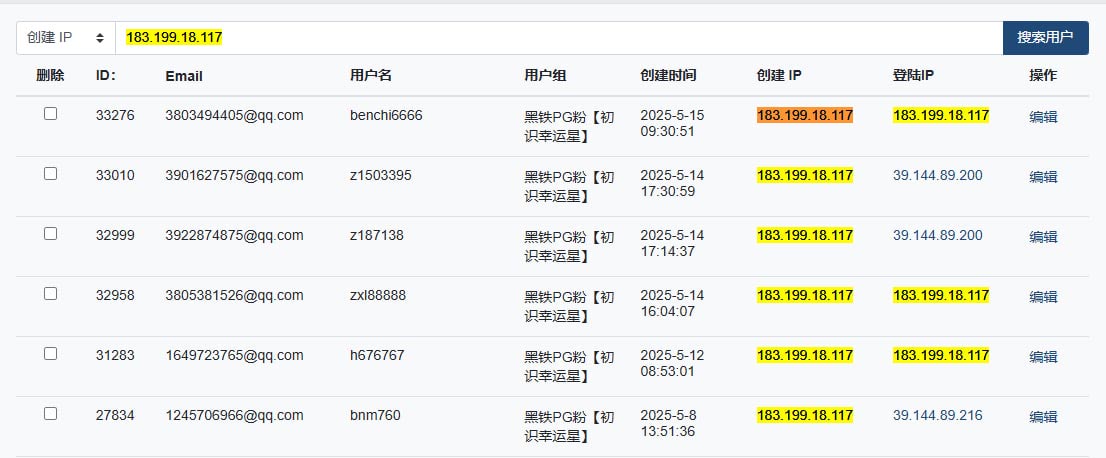1106x458 pixels.
Task: Click login IP 39.144.89.200 for ID 32999
Action: 937,235
